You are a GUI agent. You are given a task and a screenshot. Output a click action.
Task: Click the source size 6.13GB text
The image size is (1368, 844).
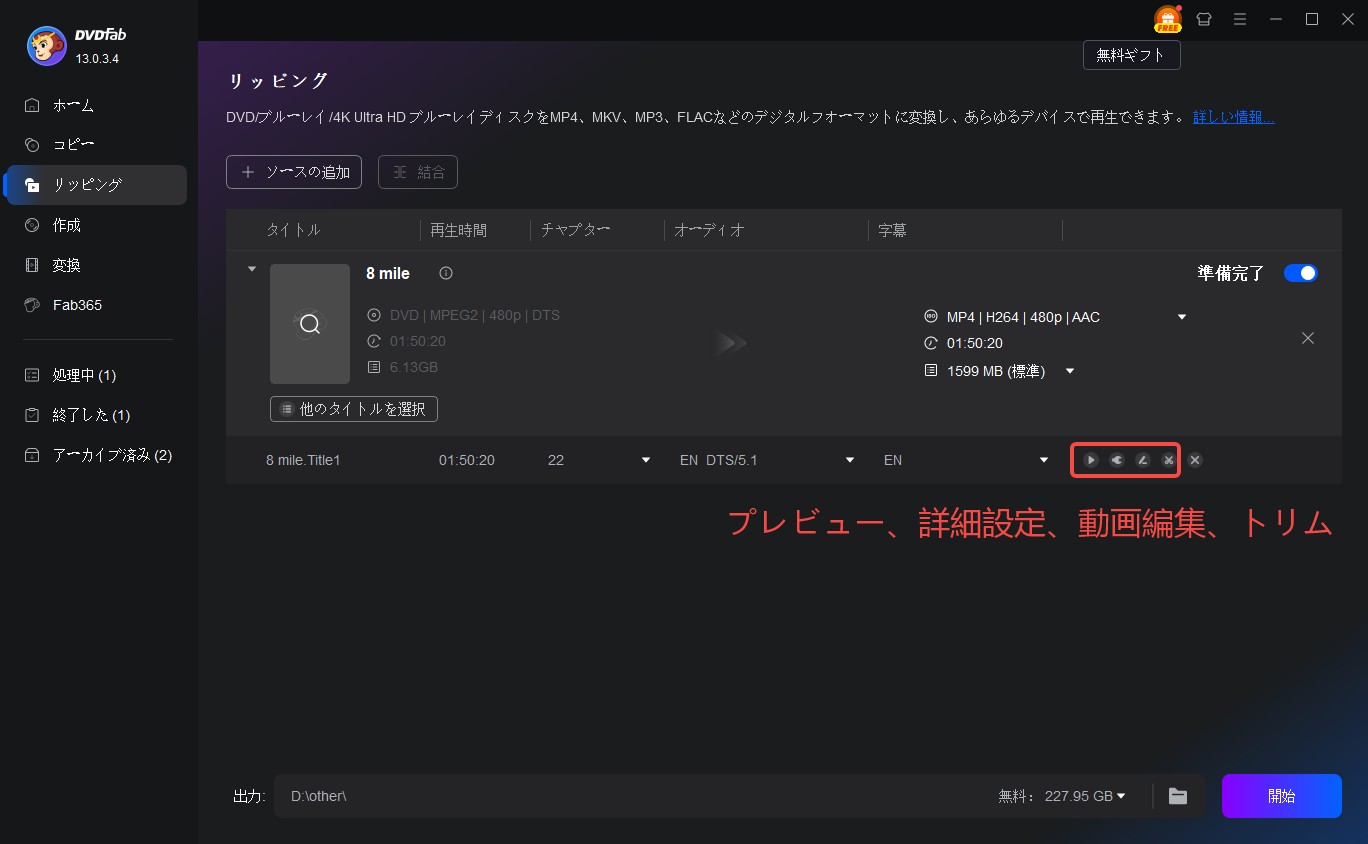[414, 367]
